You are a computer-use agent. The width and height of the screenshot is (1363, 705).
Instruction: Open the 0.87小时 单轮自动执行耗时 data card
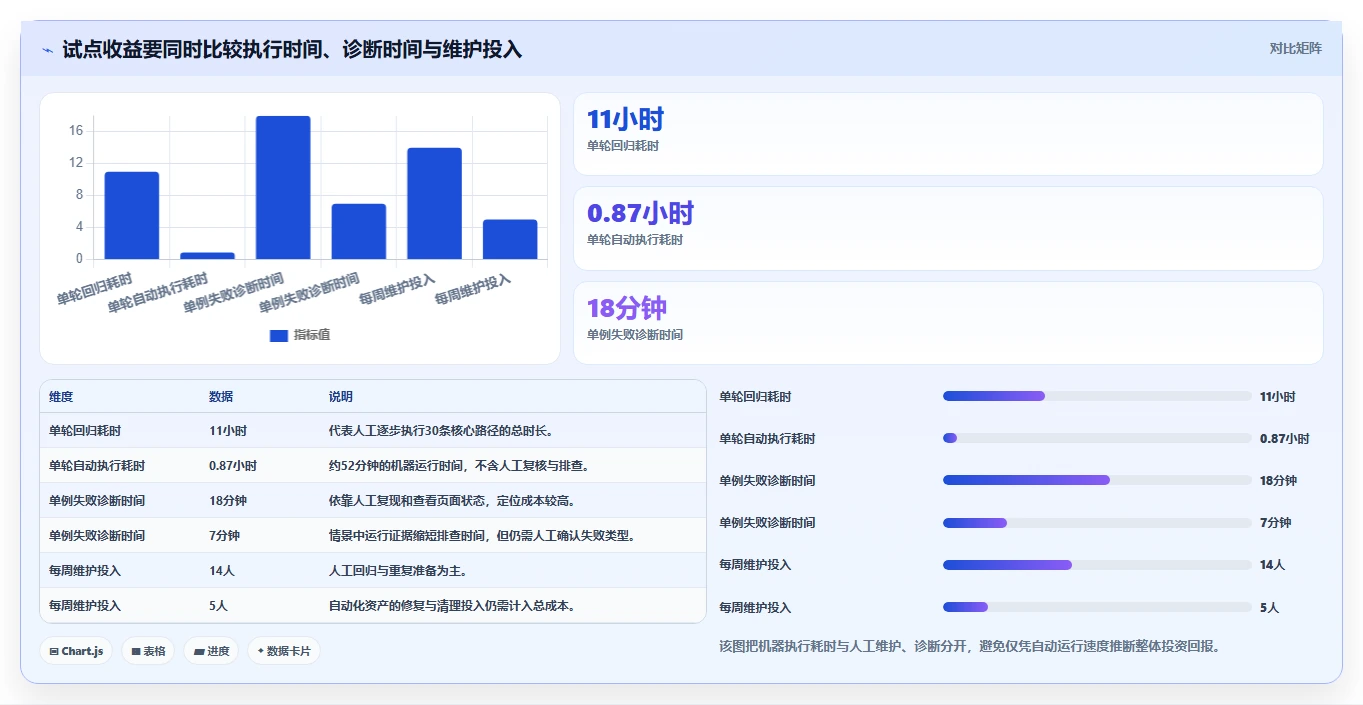[x=948, y=228]
